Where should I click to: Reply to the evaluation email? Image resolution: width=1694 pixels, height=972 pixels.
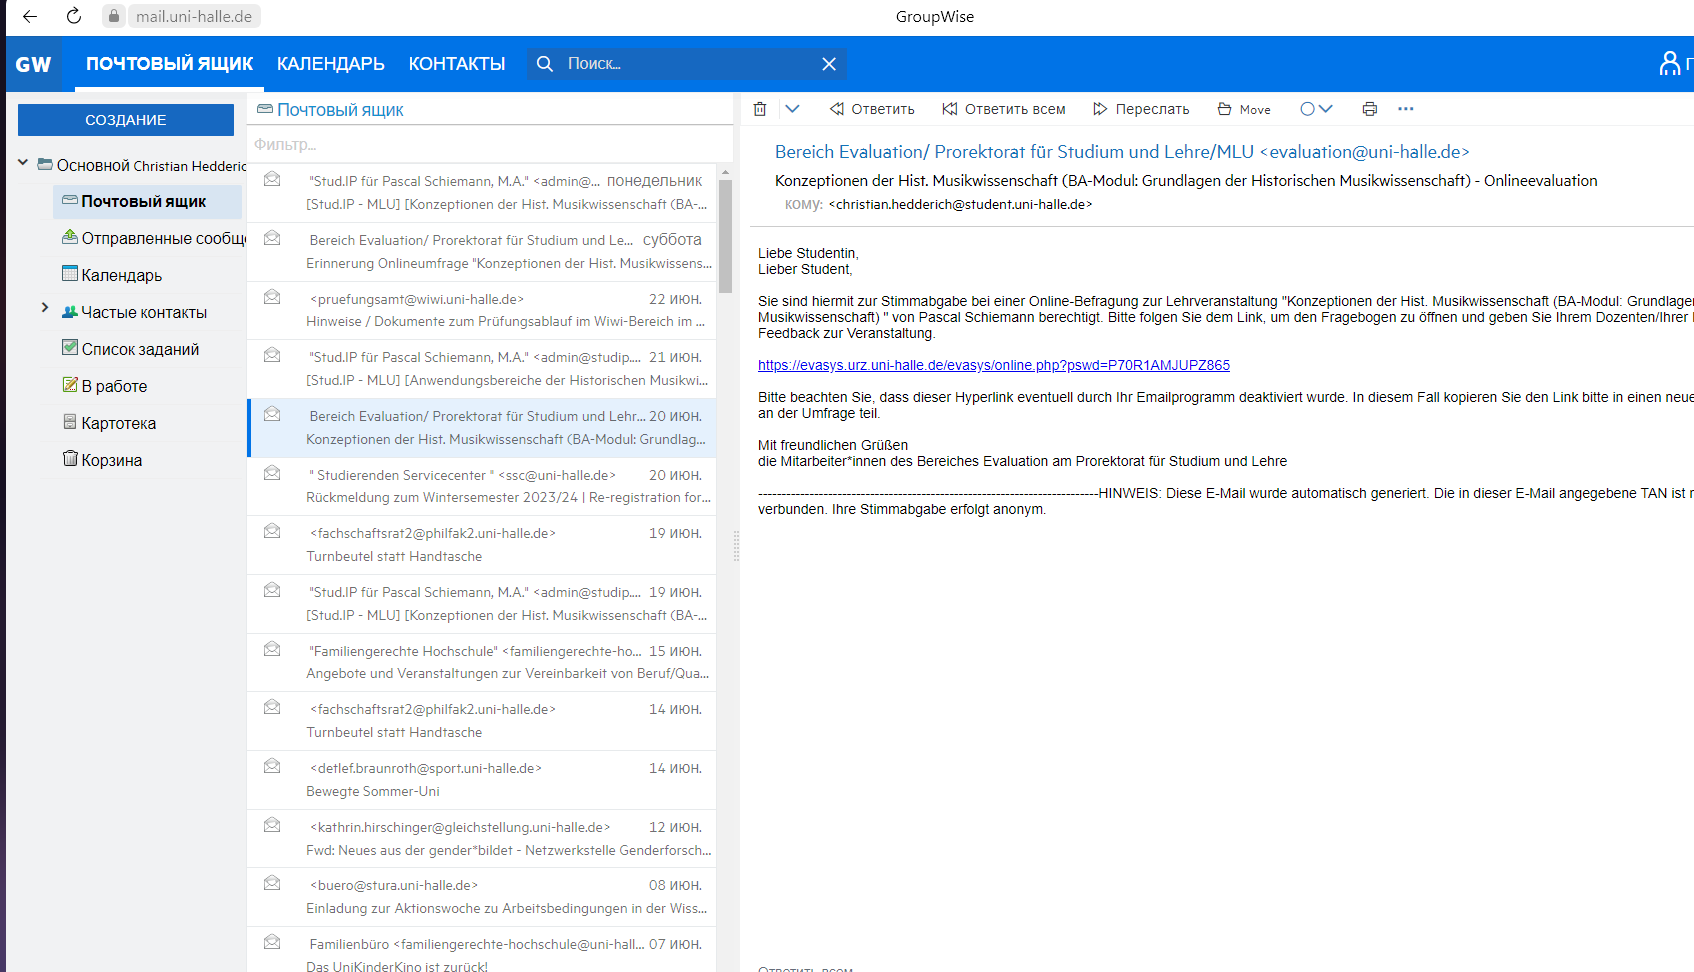pos(872,109)
